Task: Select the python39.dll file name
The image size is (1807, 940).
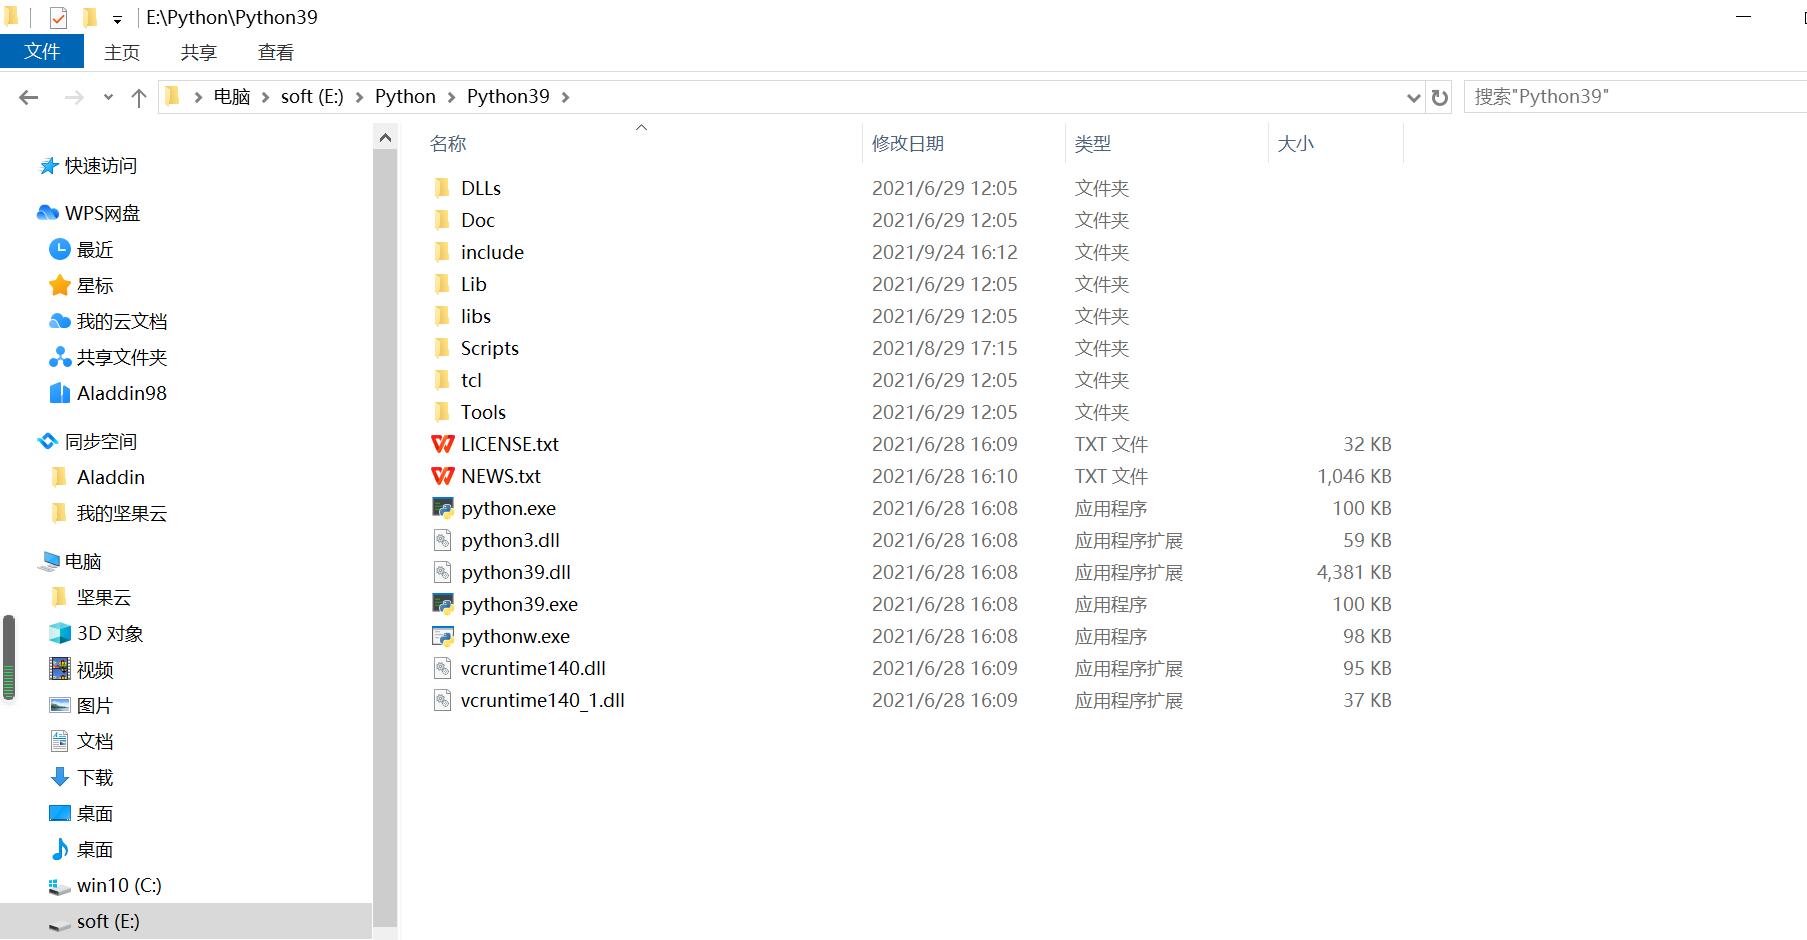Action: [515, 572]
